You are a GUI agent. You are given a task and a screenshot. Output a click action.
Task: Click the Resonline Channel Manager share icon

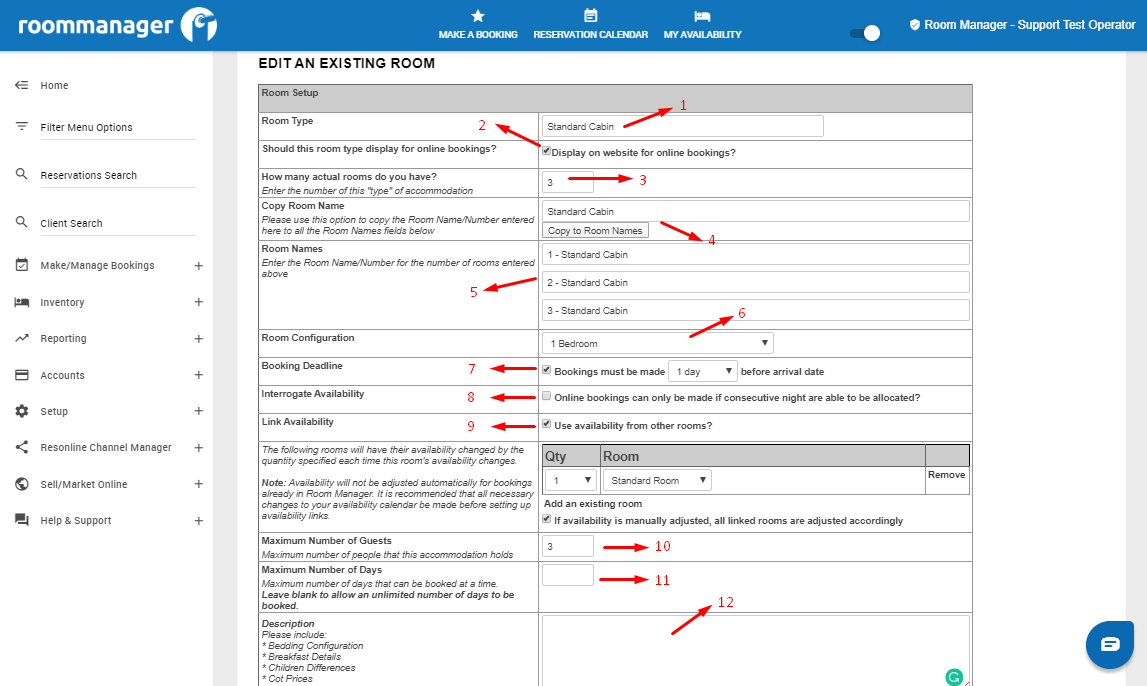[x=22, y=447]
